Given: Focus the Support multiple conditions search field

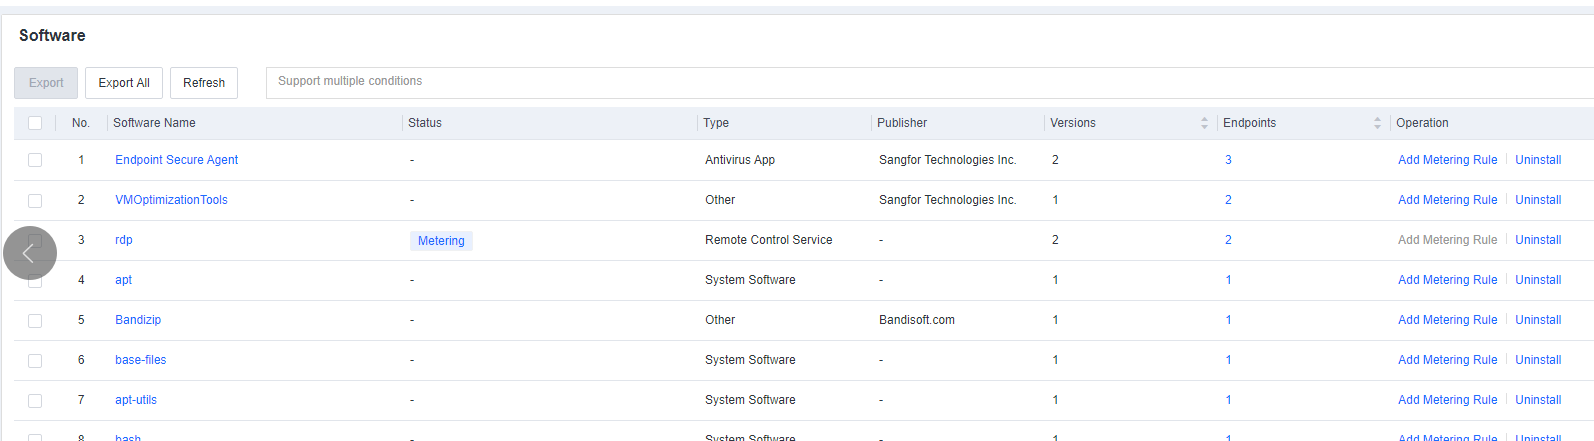Looking at the screenshot, I should 900,82.
